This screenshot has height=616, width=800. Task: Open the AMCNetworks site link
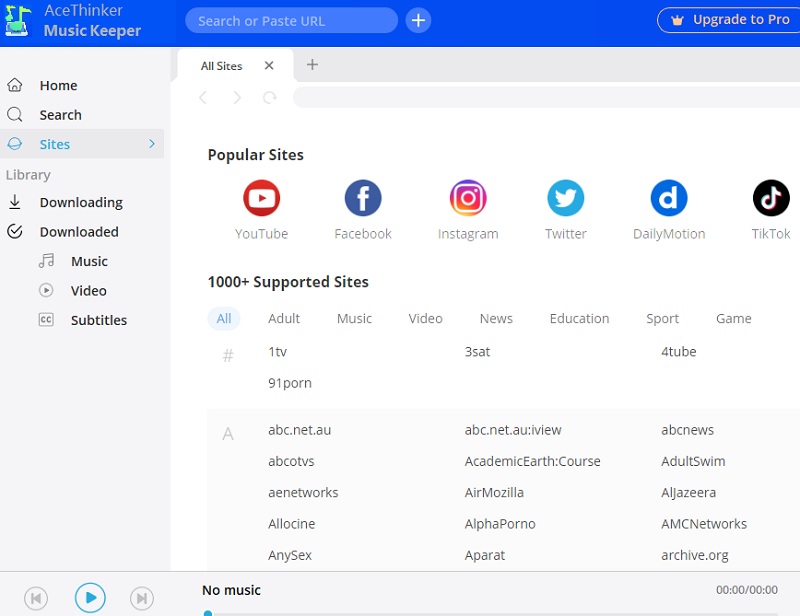pos(704,524)
